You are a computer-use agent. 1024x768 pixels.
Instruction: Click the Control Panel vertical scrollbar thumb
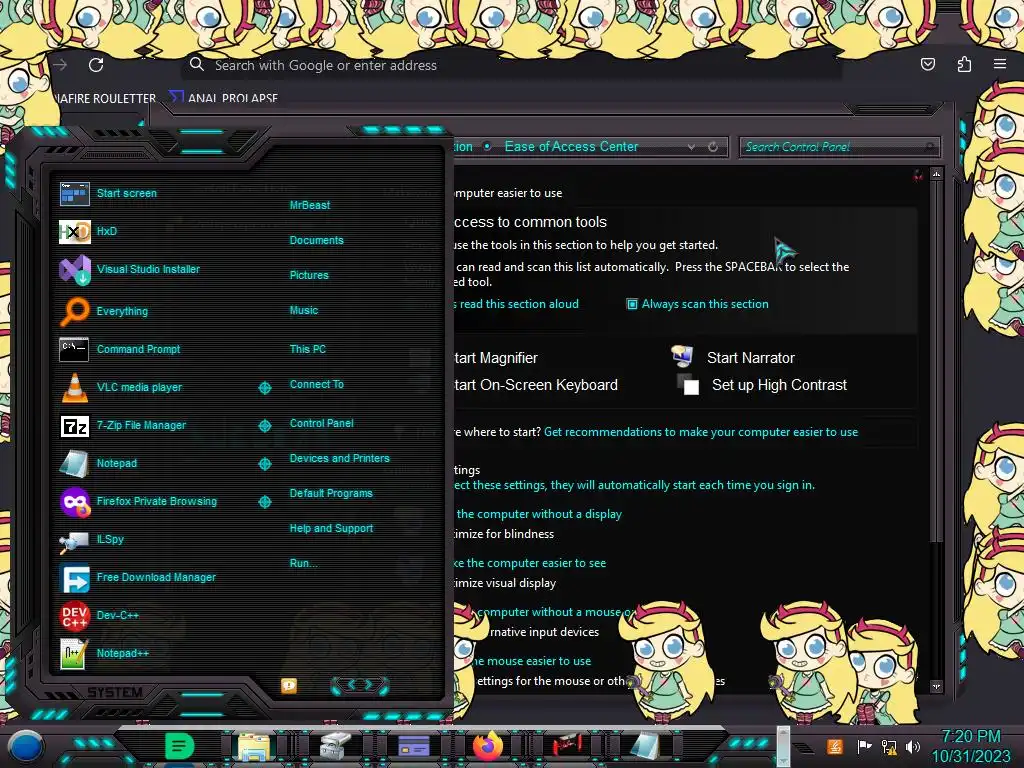click(936, 361)
